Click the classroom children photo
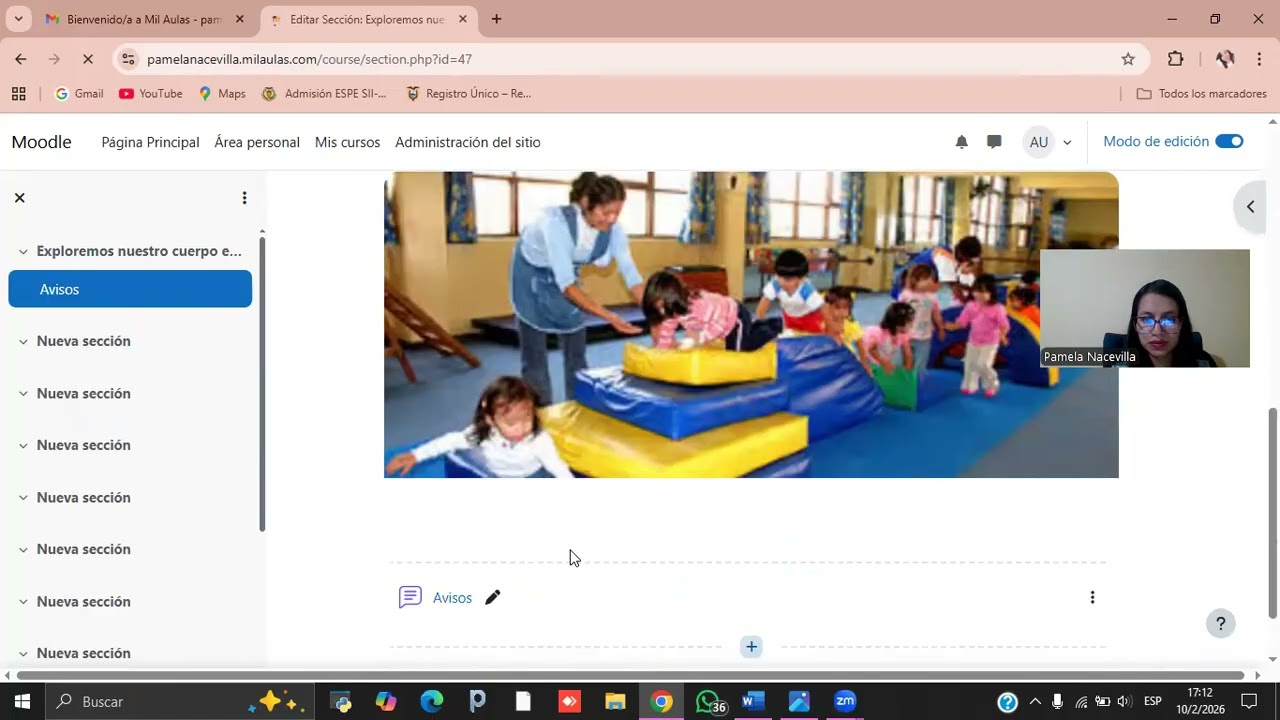This screenshot has height=720, width=1280. [751, 325]
